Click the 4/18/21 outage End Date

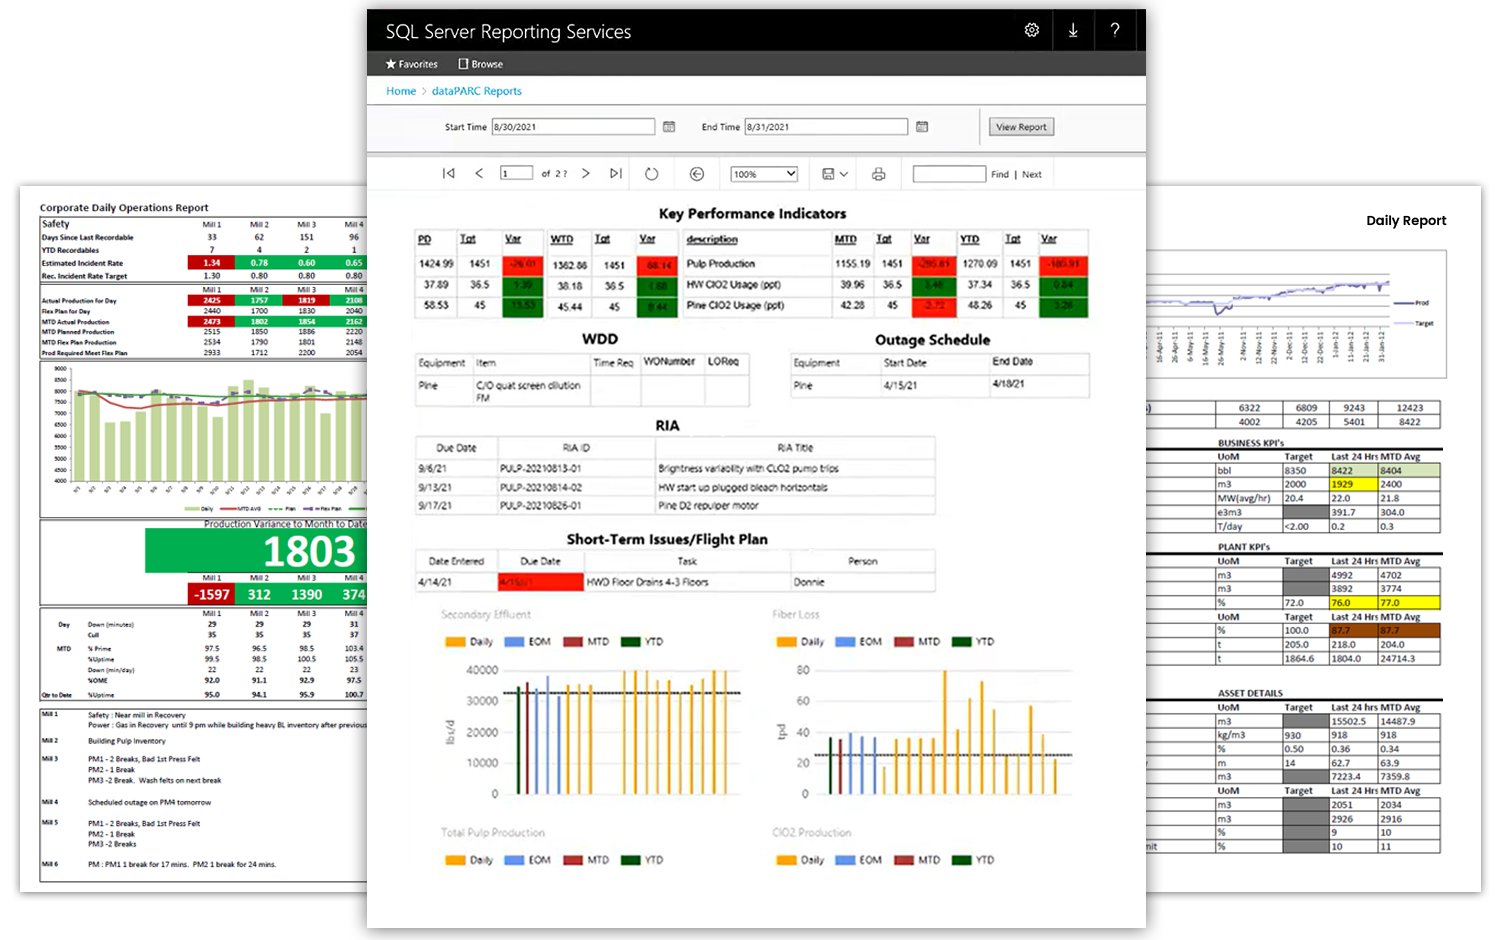click(1009, 384)
